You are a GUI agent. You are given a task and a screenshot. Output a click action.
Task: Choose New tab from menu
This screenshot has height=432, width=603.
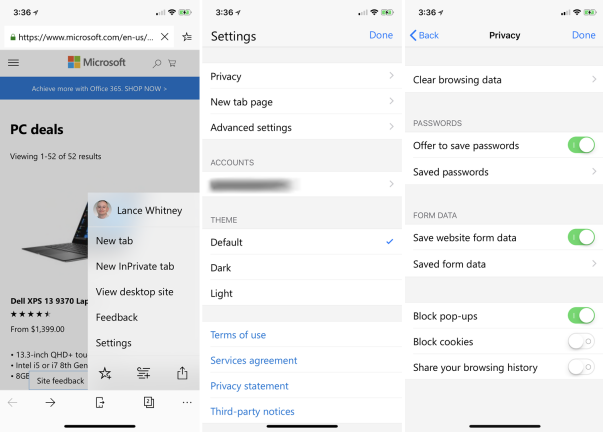(x=144, y=240)
